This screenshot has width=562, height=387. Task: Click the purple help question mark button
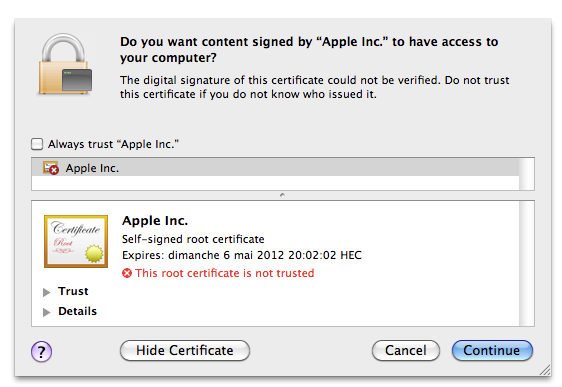[x=41, y=352]
